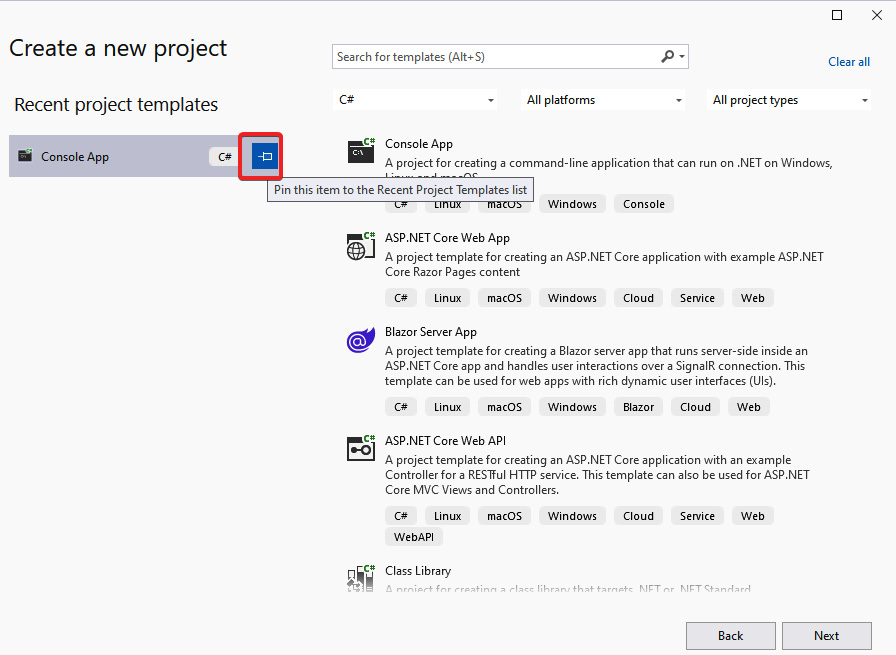Open the C# language filter dropdown
This screenshot has width=896, height=655.
415,100
